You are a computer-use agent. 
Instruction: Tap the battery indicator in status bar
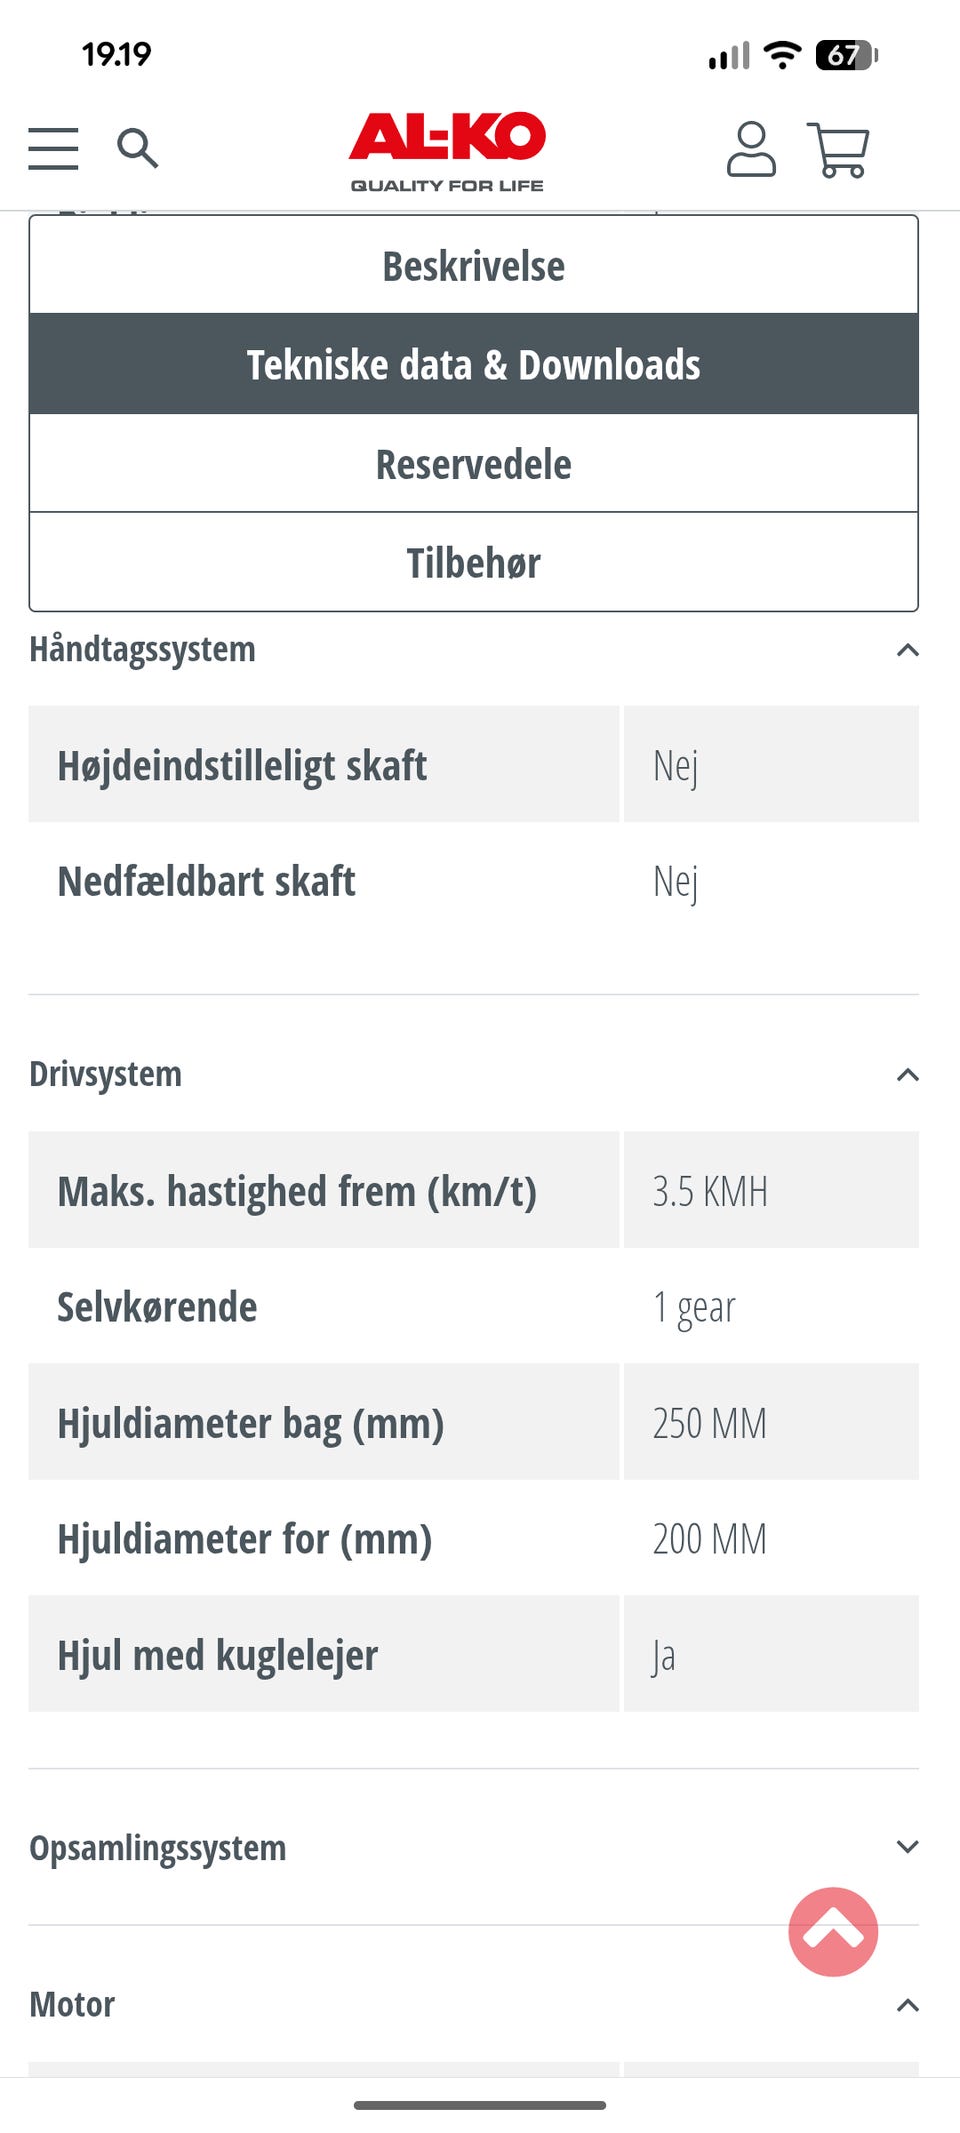point(846,55)
